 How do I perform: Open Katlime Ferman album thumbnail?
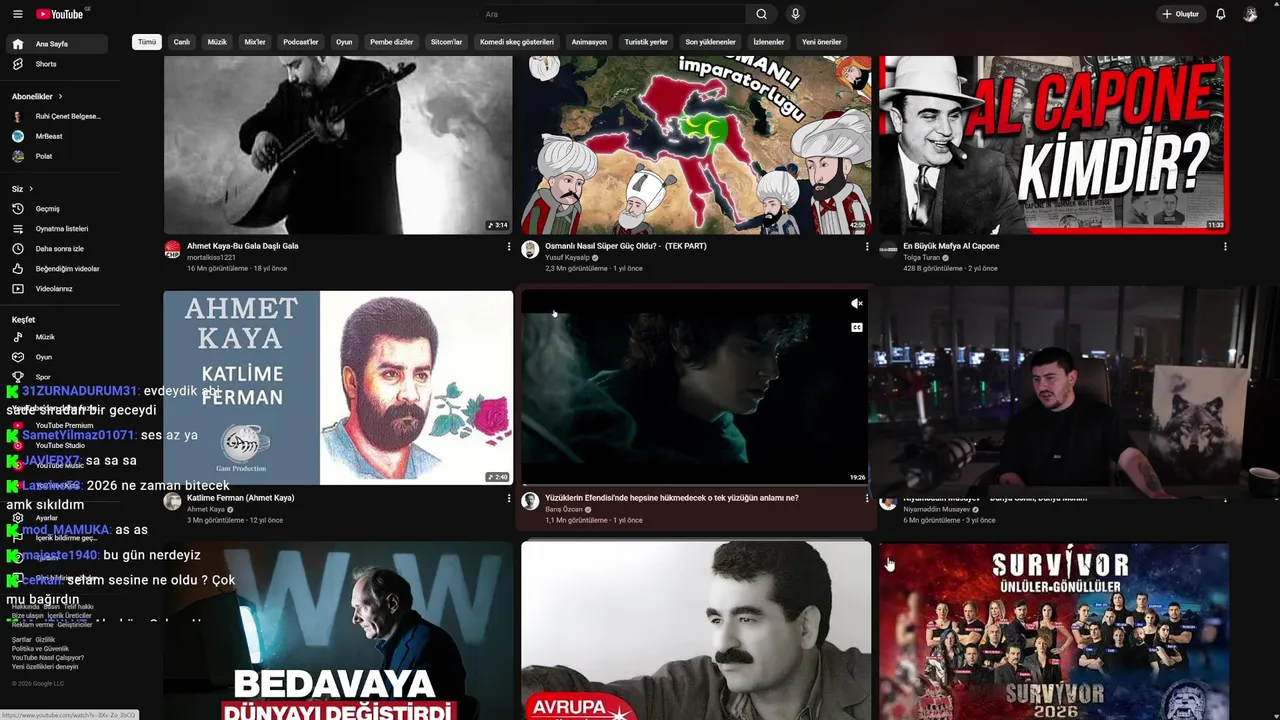point(338,388)
